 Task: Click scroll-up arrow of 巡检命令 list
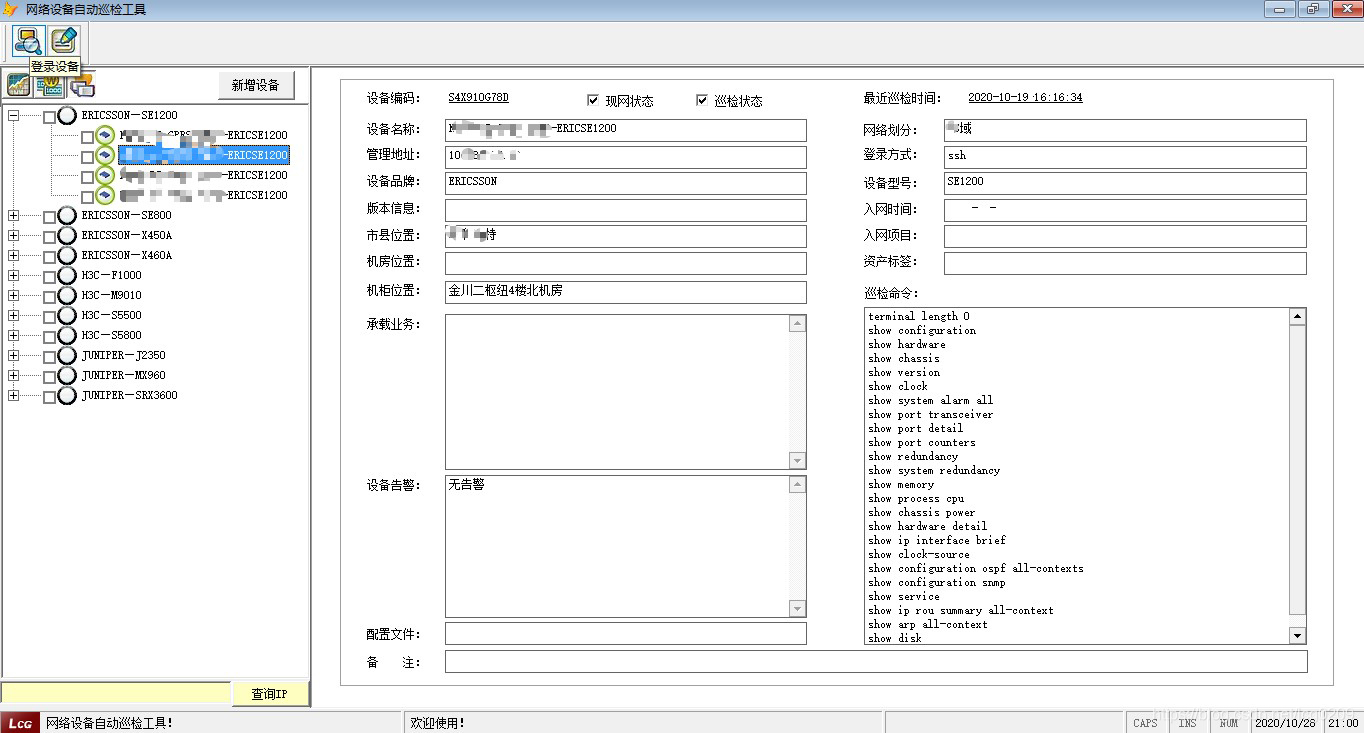pyautogui.click(x=1297, y=317)
